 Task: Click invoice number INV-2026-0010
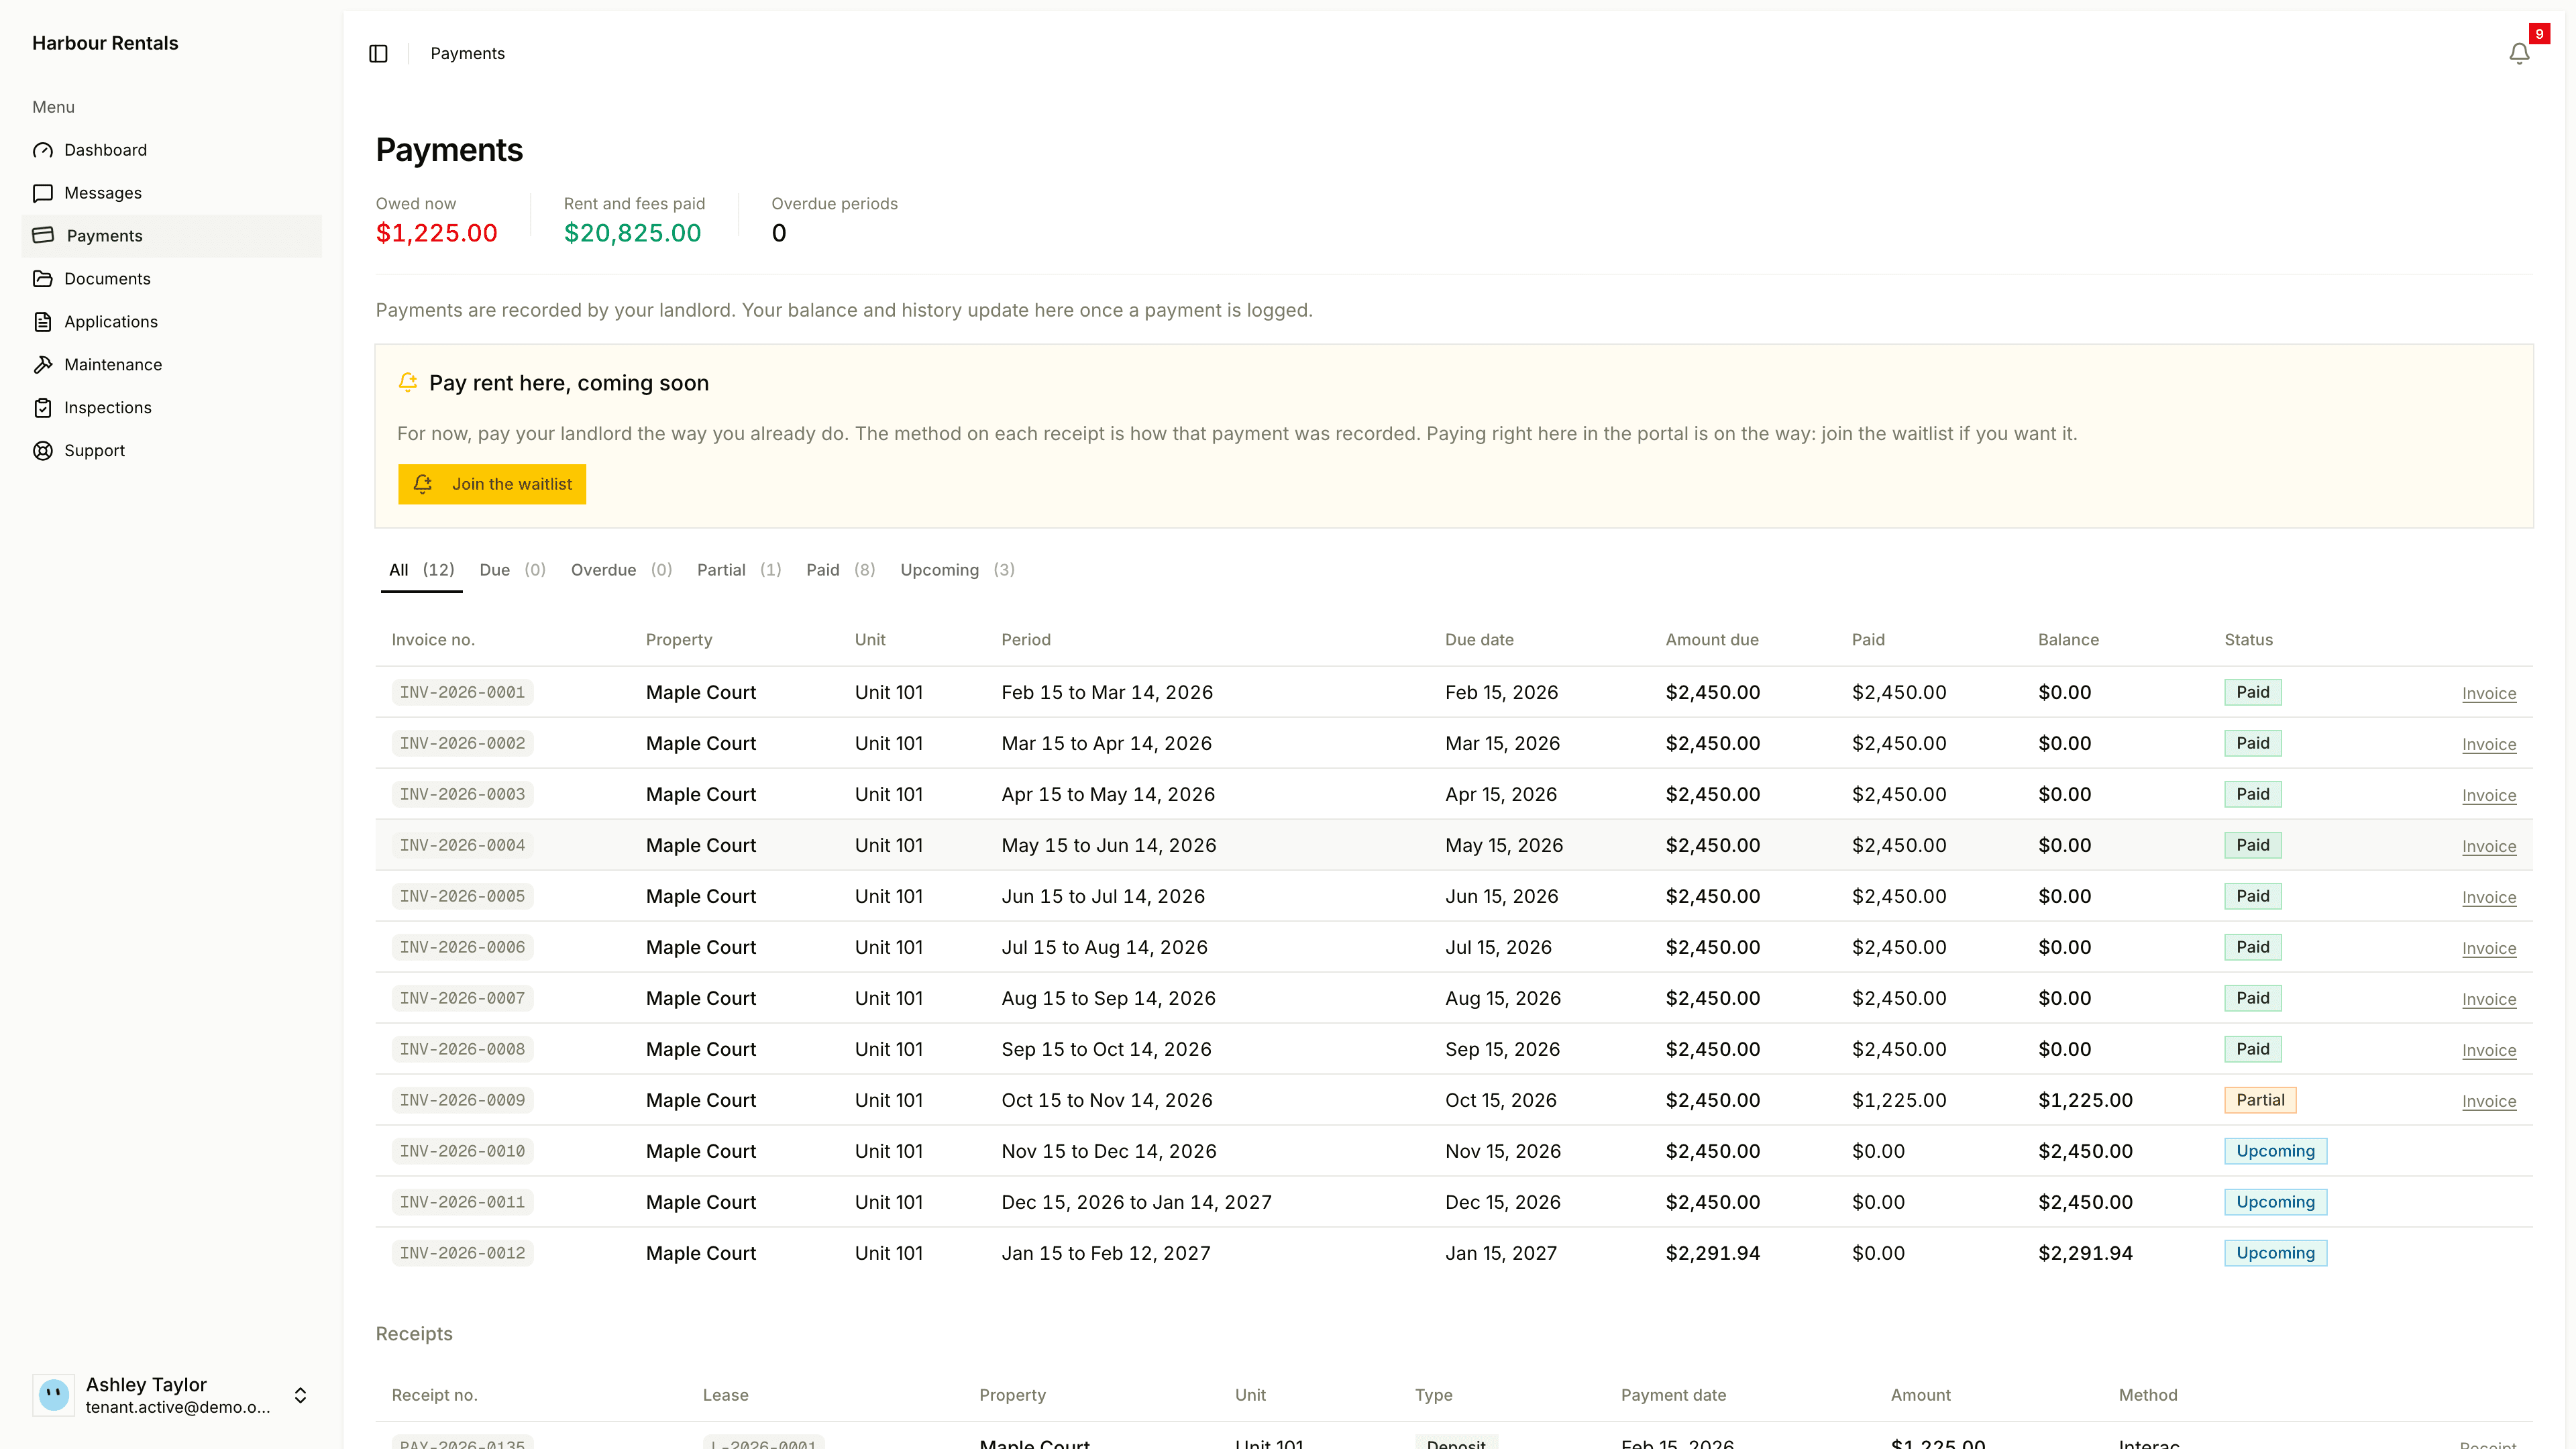[x=462, y=1151]
